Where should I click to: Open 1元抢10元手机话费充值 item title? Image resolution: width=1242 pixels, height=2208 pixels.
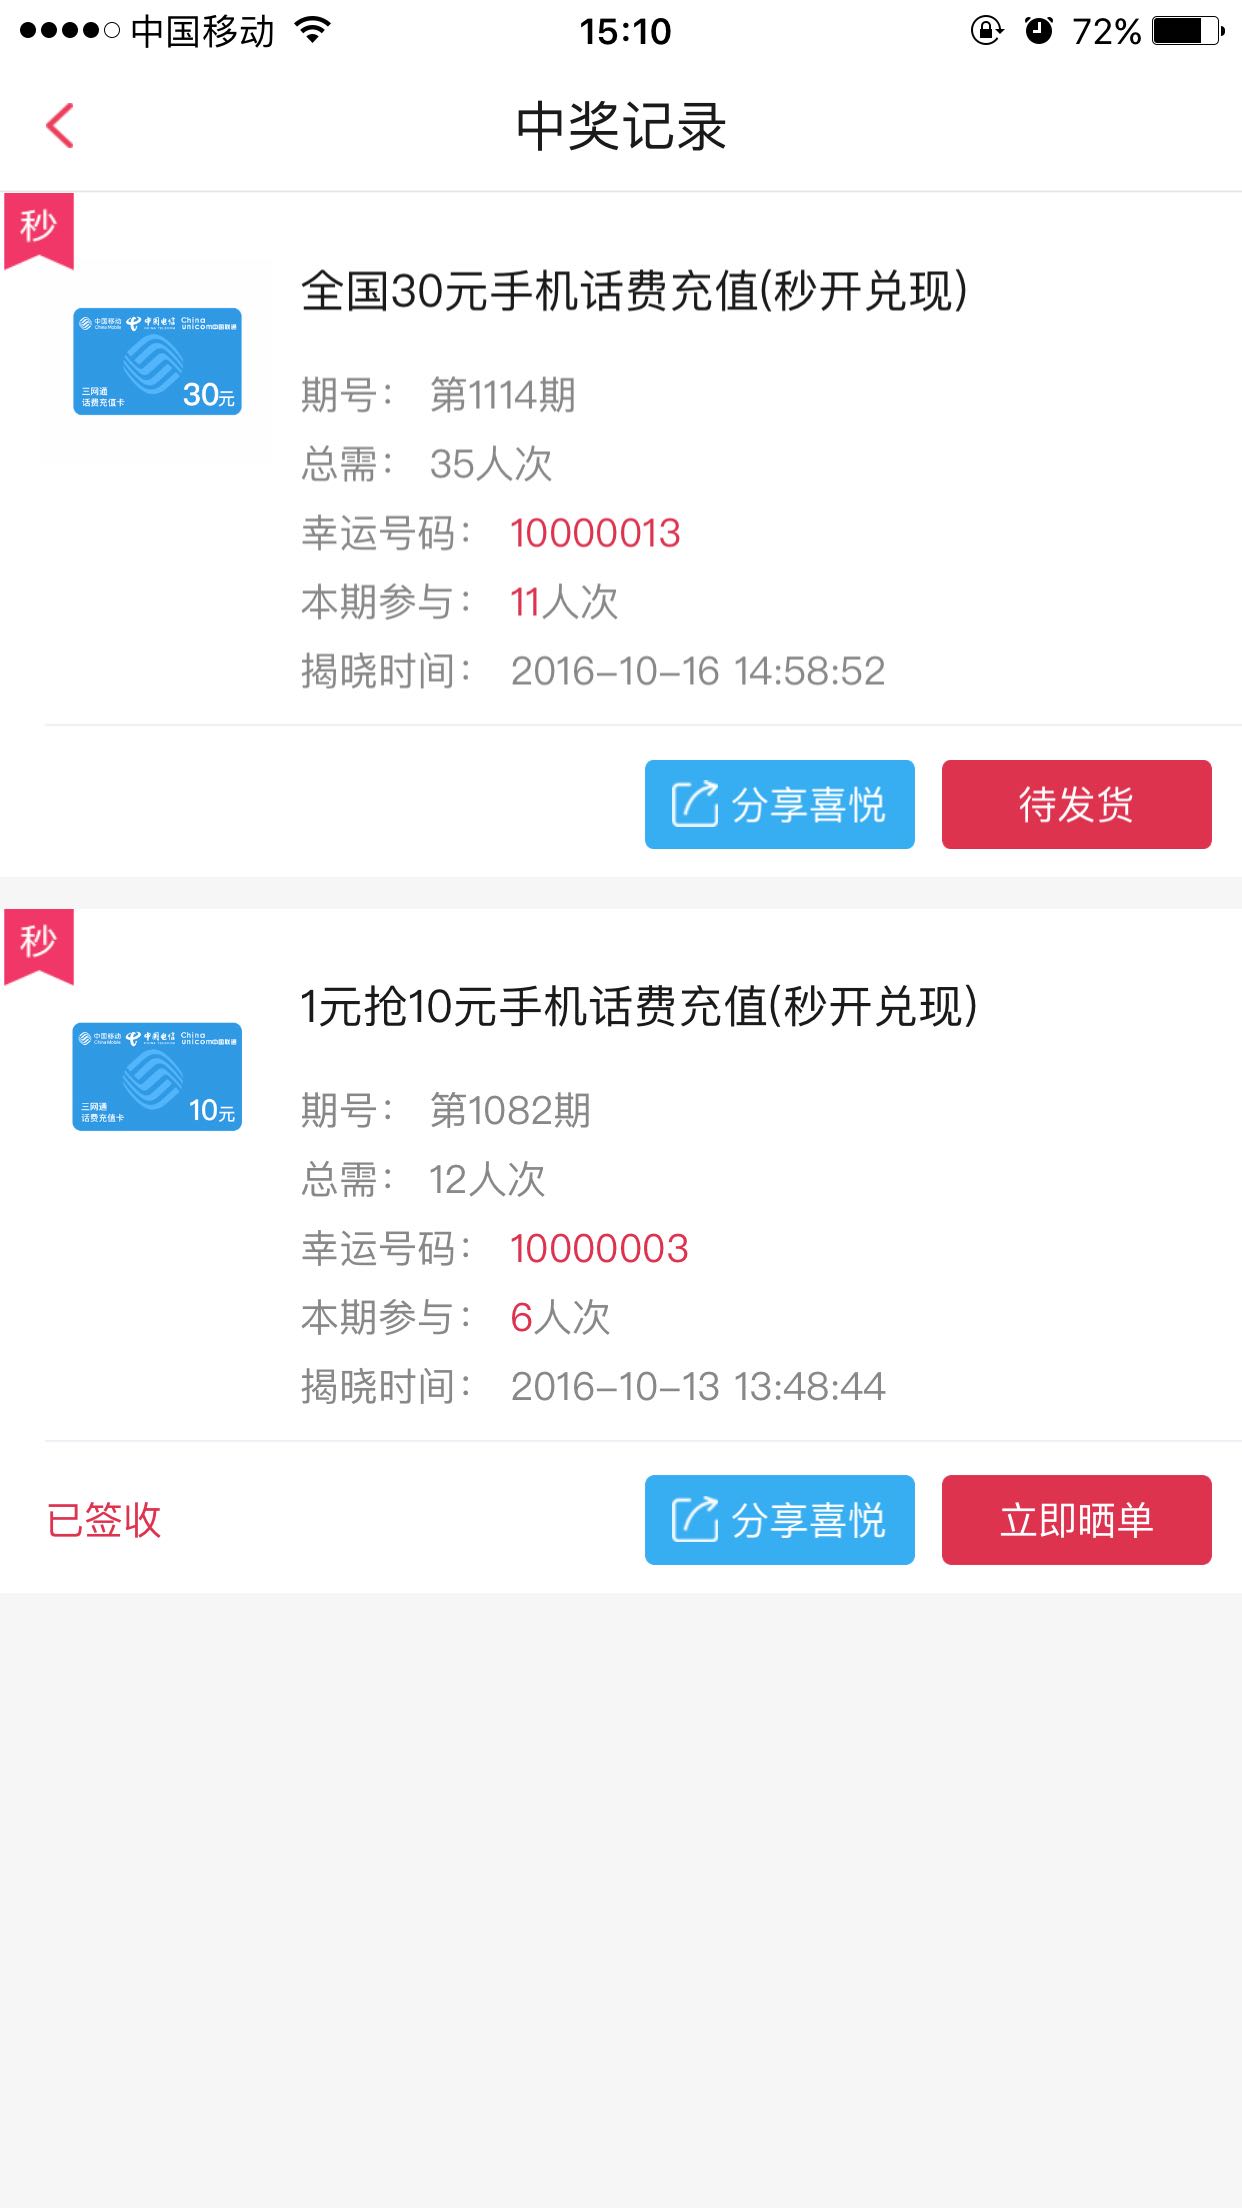point(639,1006)
